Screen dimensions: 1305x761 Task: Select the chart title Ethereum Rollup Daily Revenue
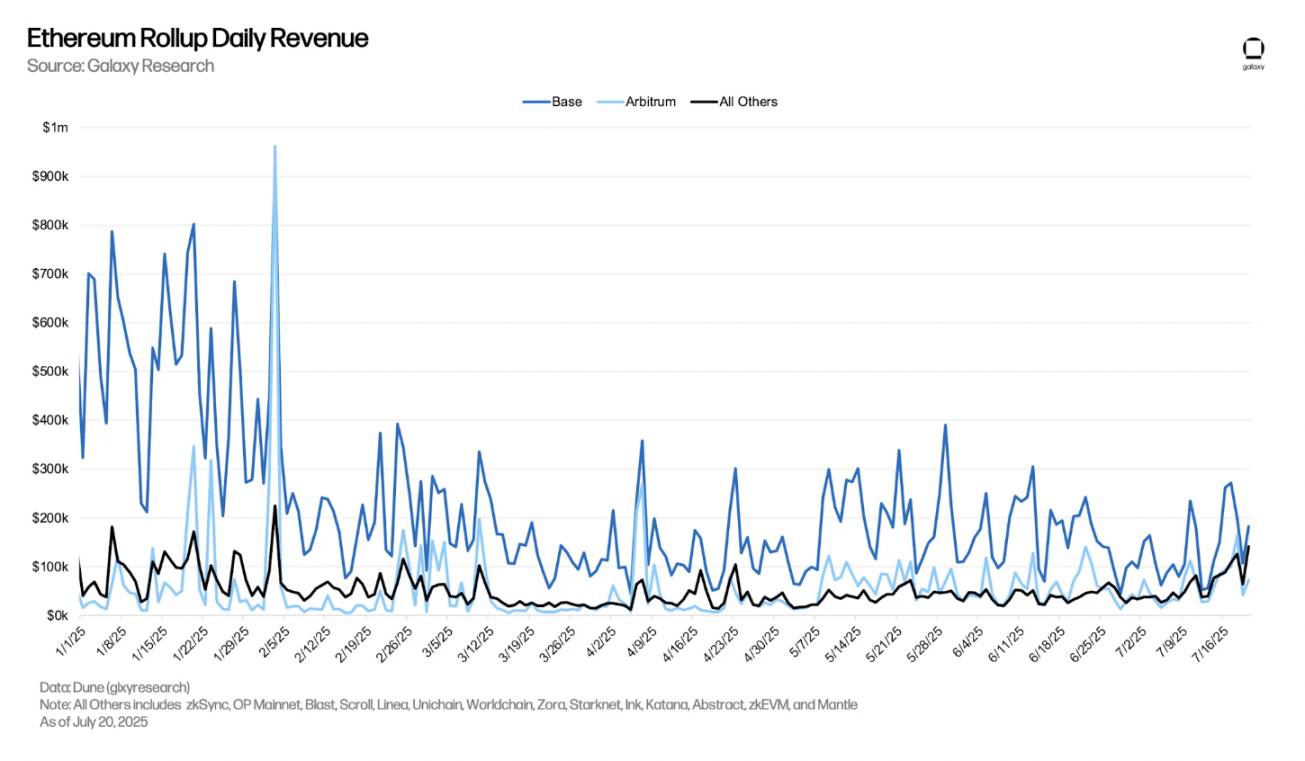coord(197,38)
